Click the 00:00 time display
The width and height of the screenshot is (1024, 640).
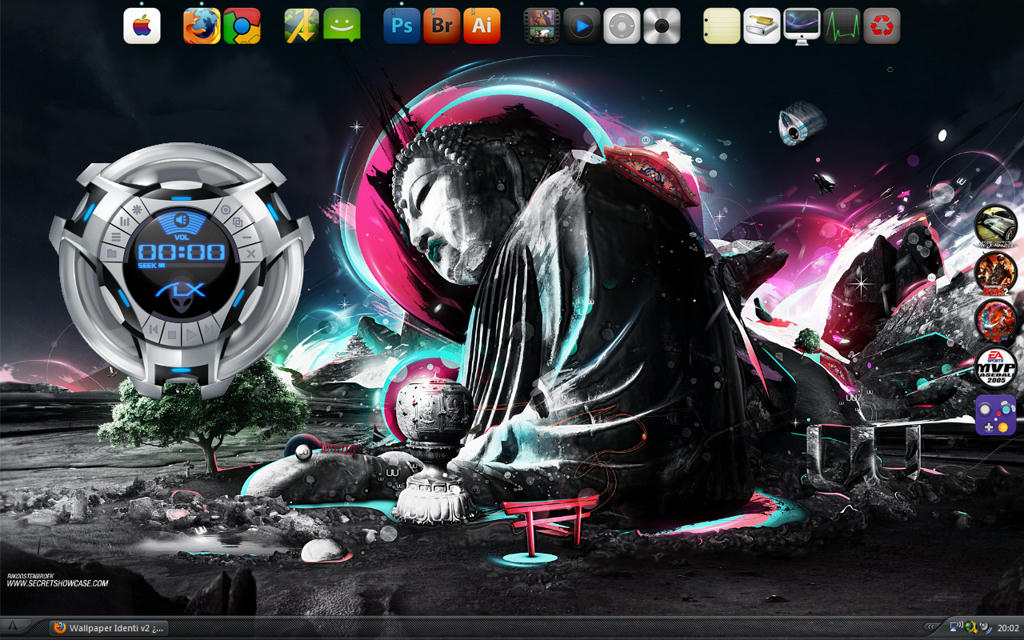tap(181, 252)
